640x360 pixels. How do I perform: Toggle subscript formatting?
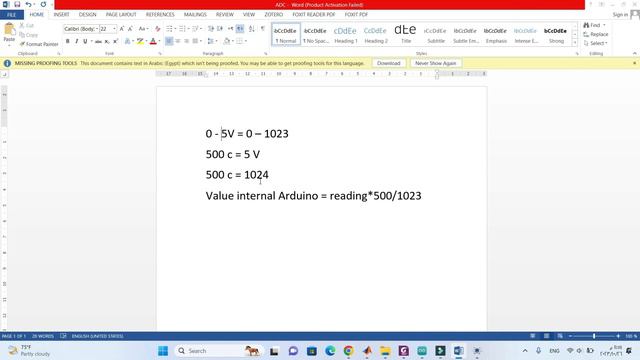point(107,41)
